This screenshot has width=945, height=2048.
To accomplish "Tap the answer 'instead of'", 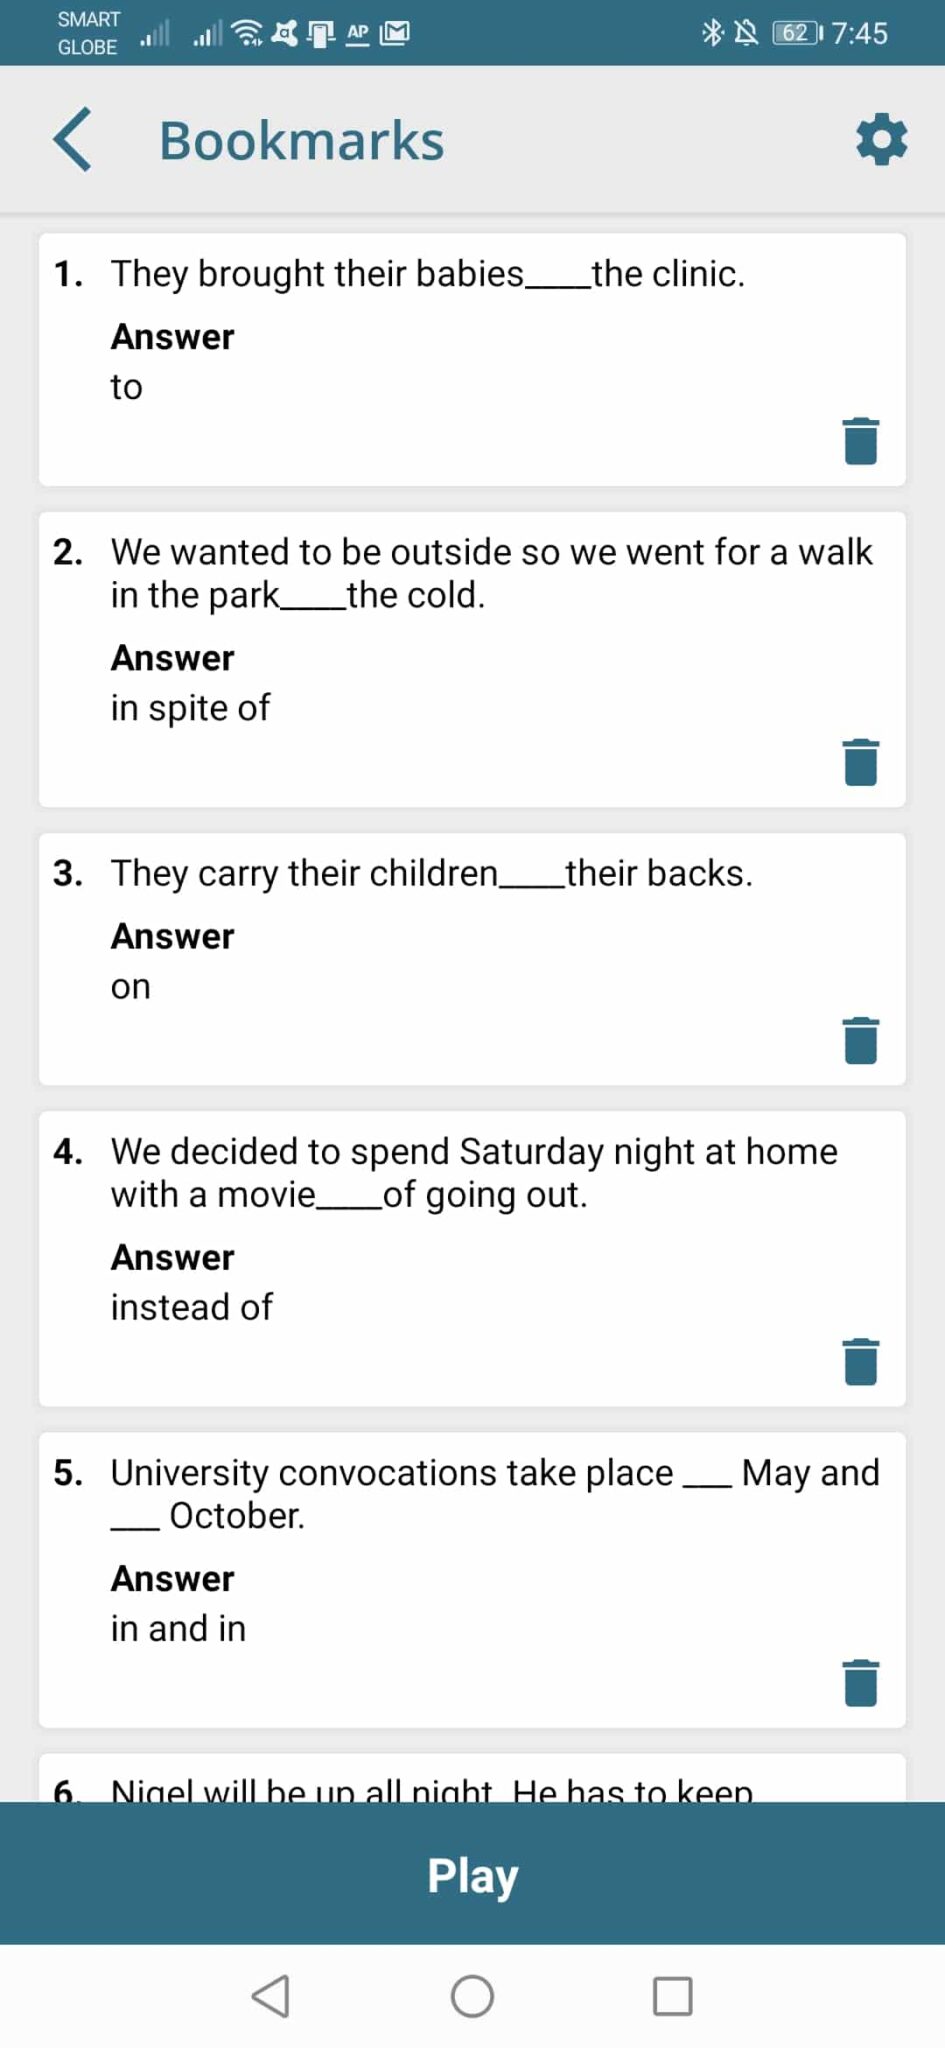I will pos(191,1307).
